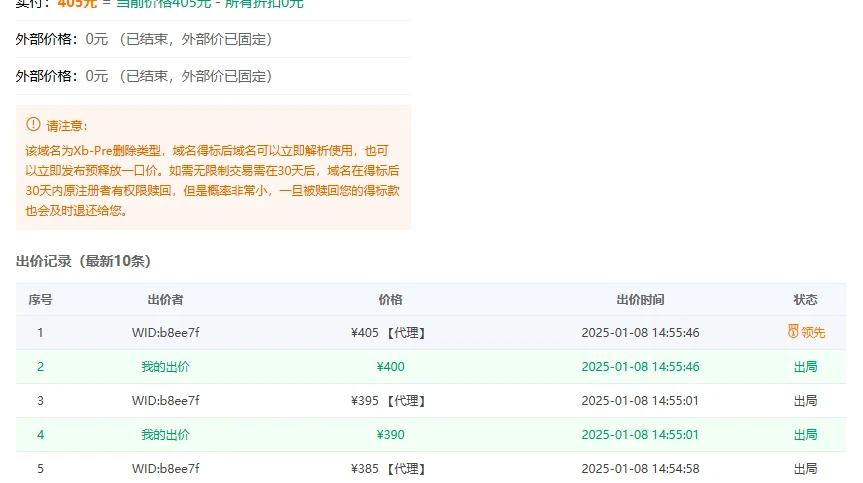Click the 出价时间 column header
This screenshot has width=863, height=483.
point(640,299)
